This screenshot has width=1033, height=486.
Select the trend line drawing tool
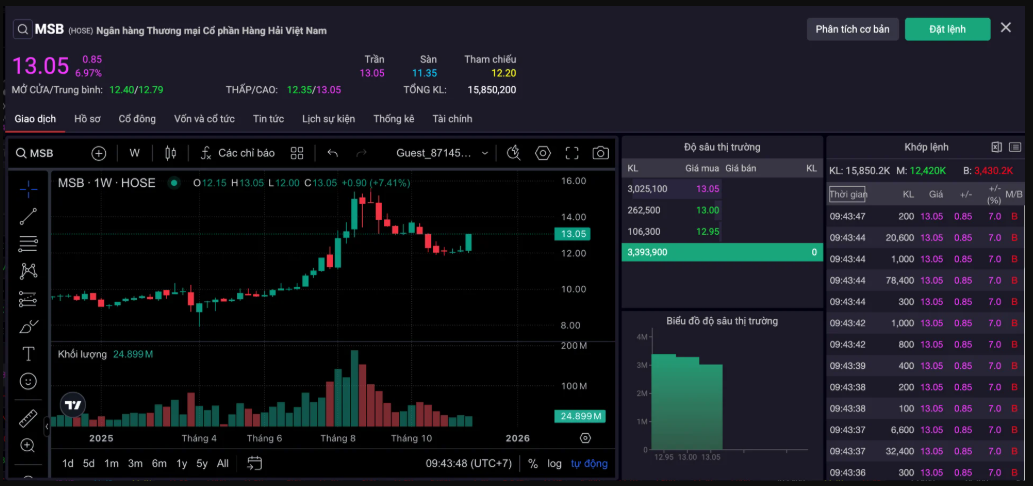[x=28, y=215]
